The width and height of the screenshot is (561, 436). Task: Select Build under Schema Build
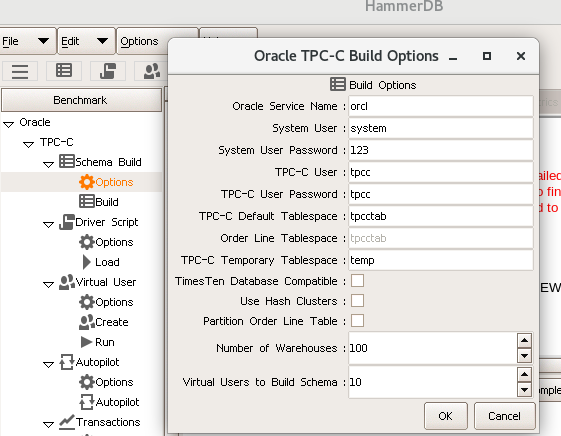tap(107, 202)
